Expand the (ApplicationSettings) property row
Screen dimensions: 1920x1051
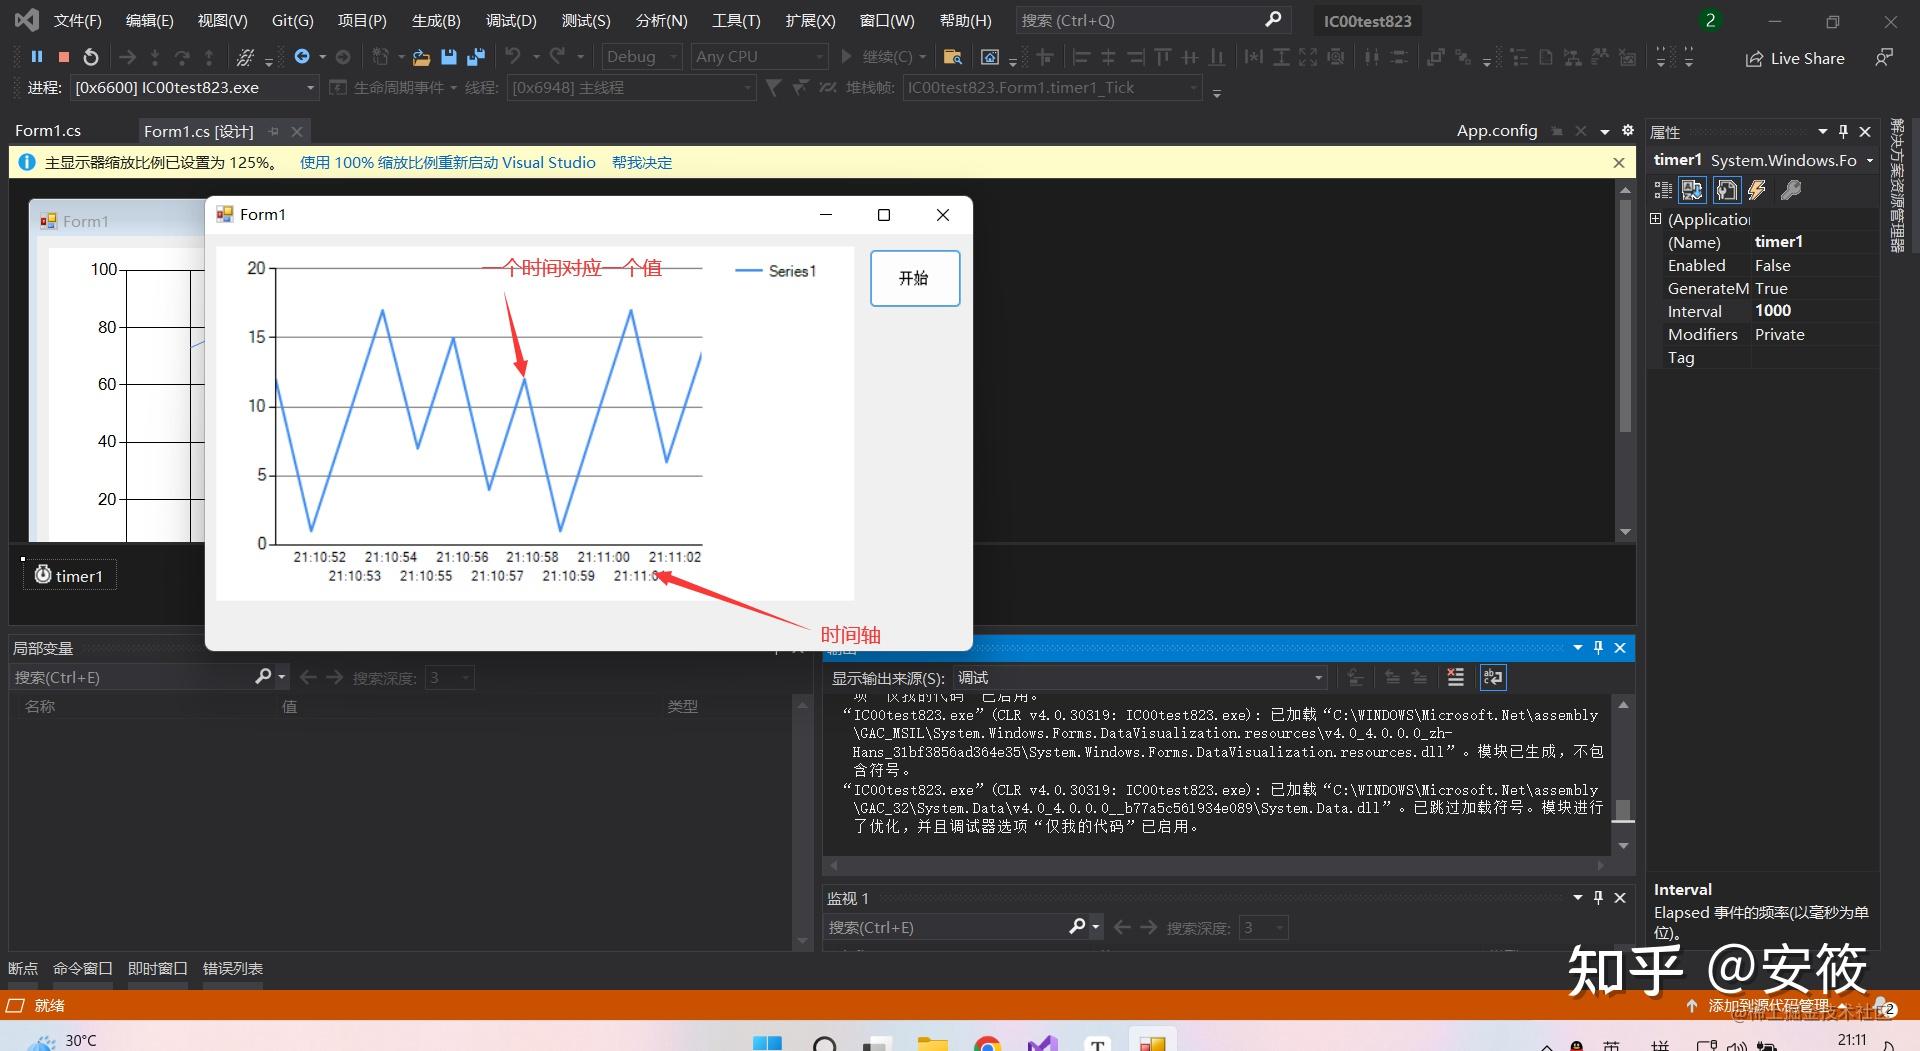tap(1656, 218)
